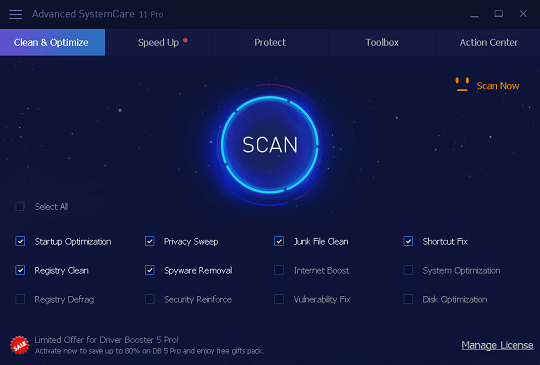The width and height of the screenshot is (540, 365).
Task: Click the promo text about saving 80% on DB 5 Pro
Action: pos(149,351)
